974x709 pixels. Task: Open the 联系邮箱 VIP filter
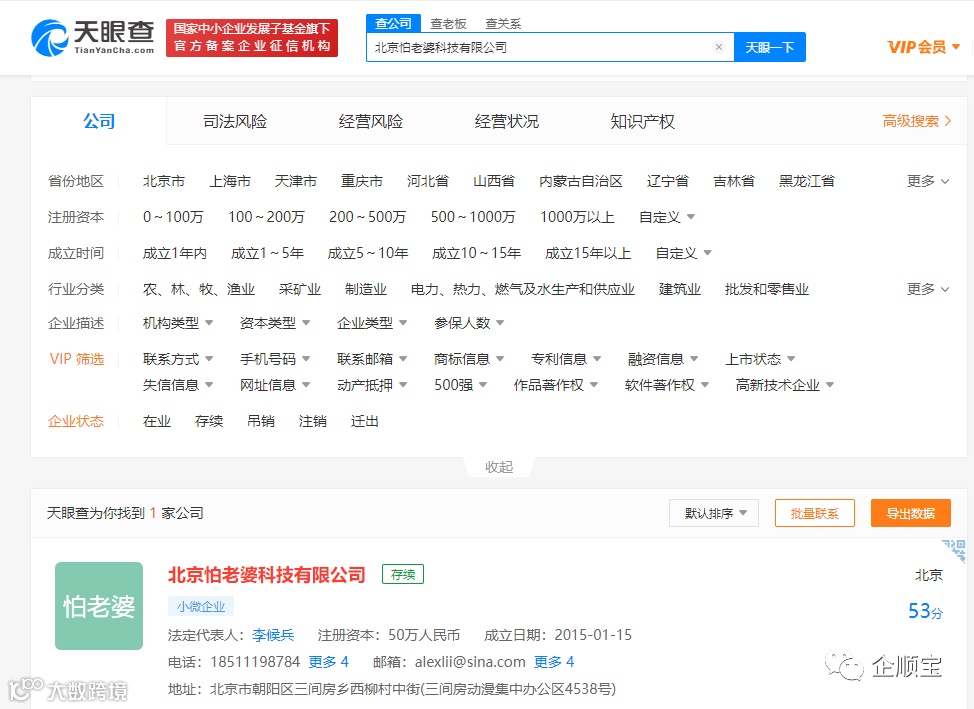371,359
